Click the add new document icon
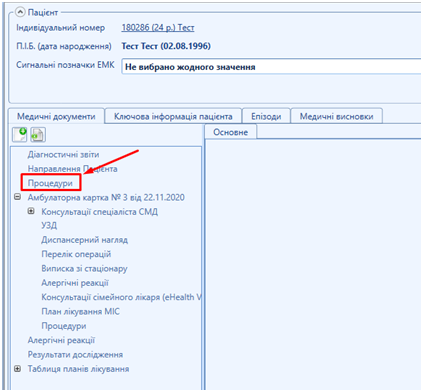The height and width of the screenshot is (392, 423). (x=19, y=135)
